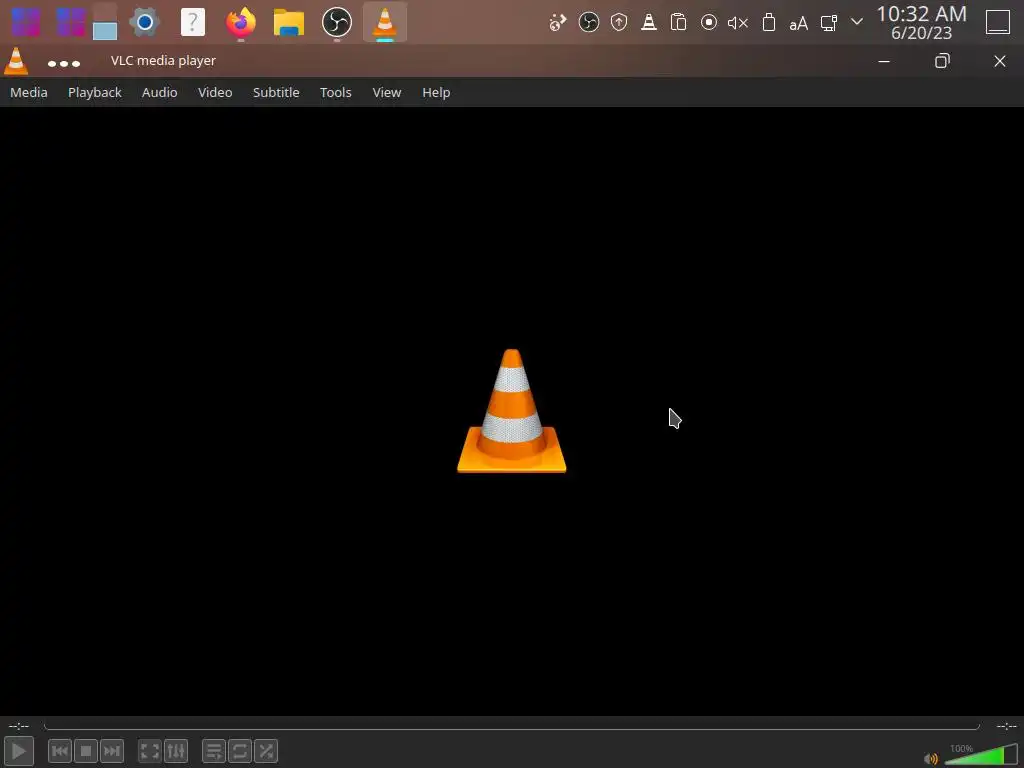Image resolution: width=1024 pixels, height=768 pixels.
Task: Click the recording indicator tray icon
Action: pyautogui.click(x=709, y=22)
